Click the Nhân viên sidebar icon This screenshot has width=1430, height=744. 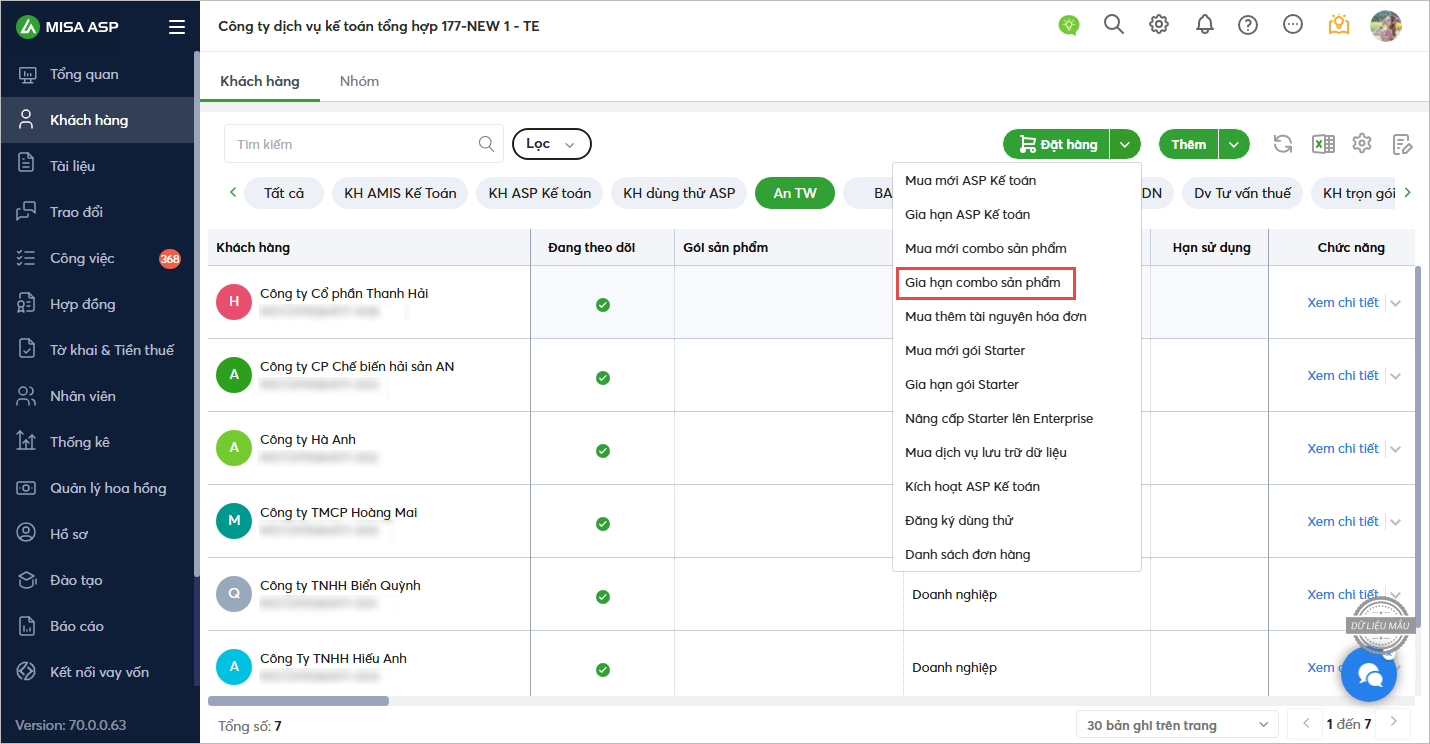click(x=27, y=396)
